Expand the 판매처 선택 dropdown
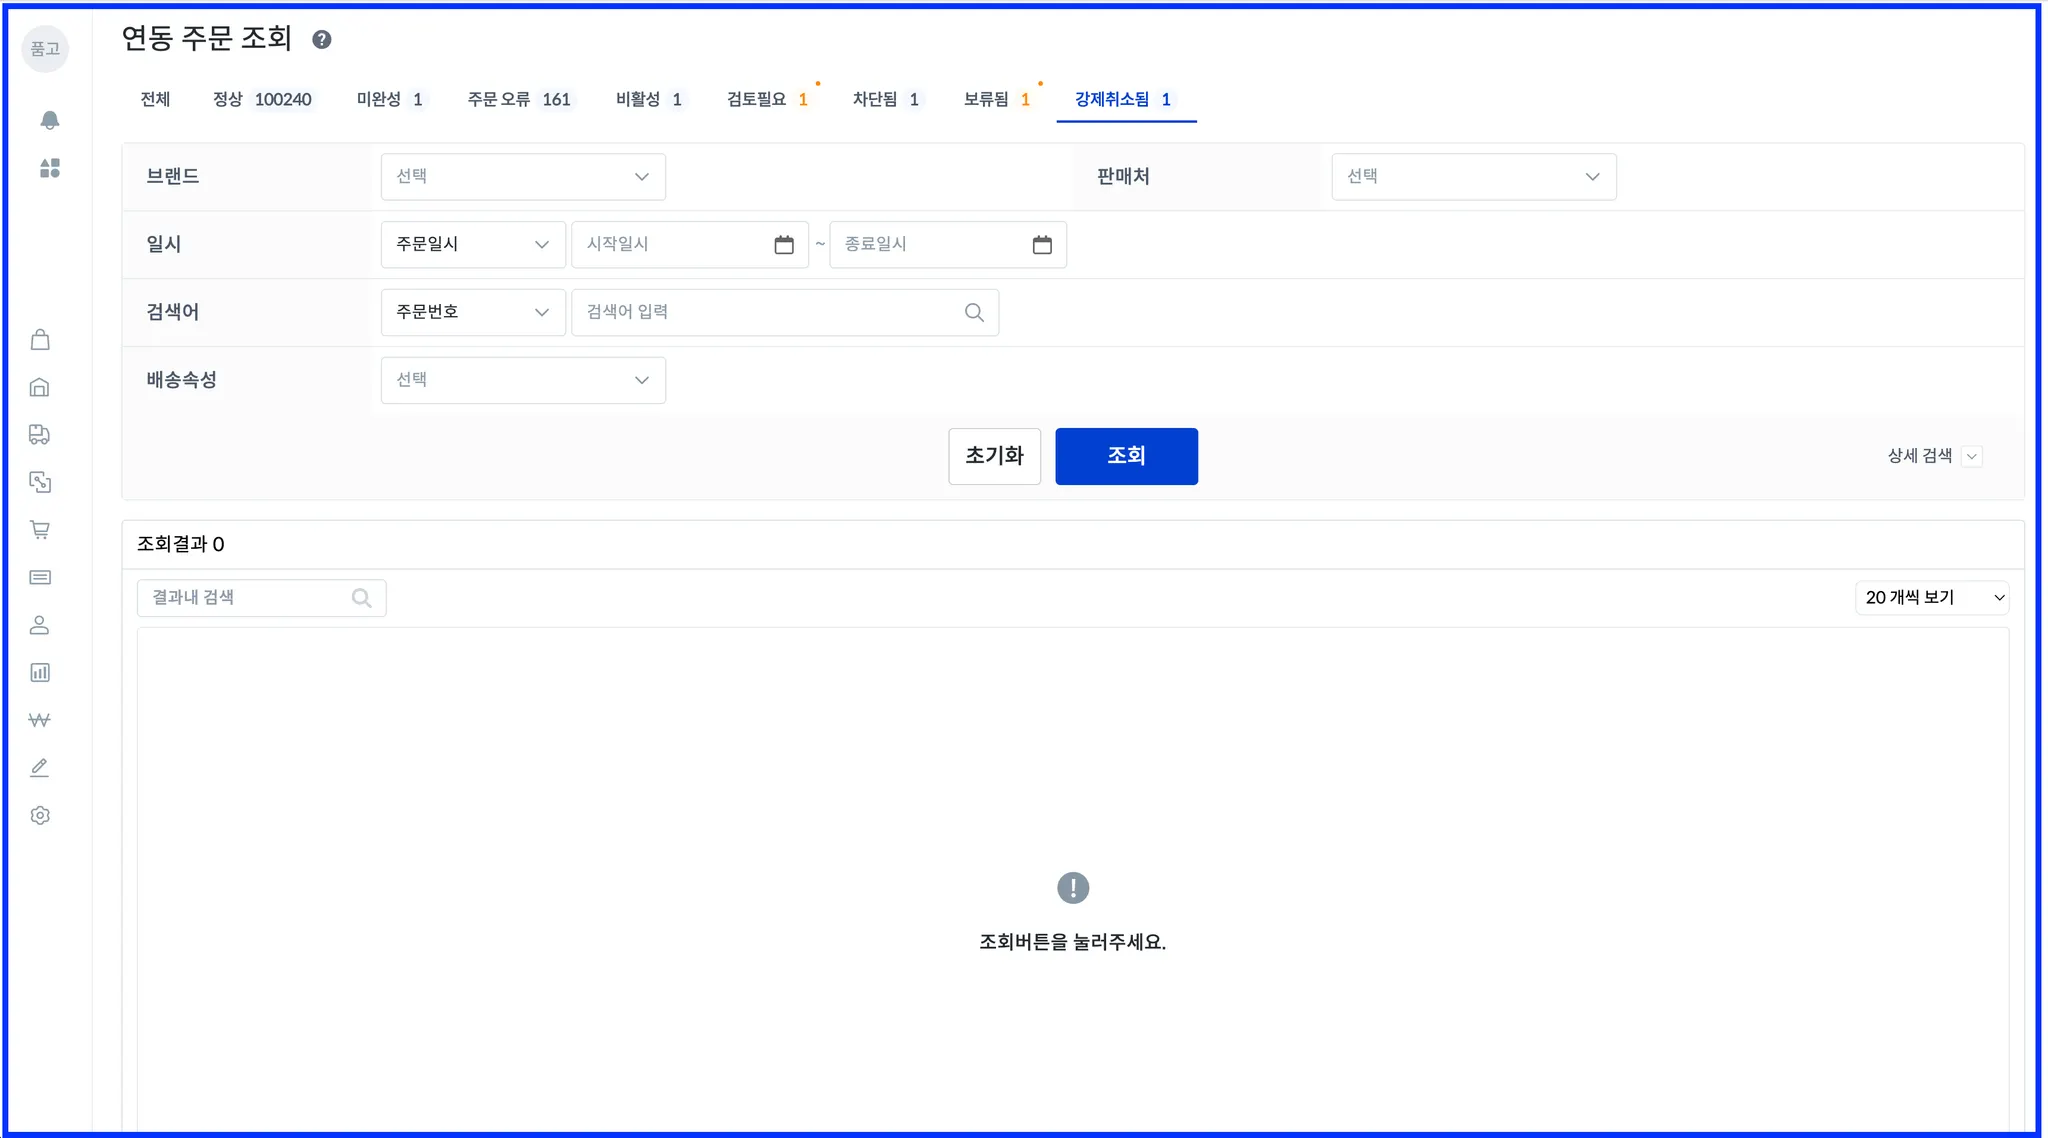The height and width of the screenshot is (1138, 2048). pos(1473,177)
